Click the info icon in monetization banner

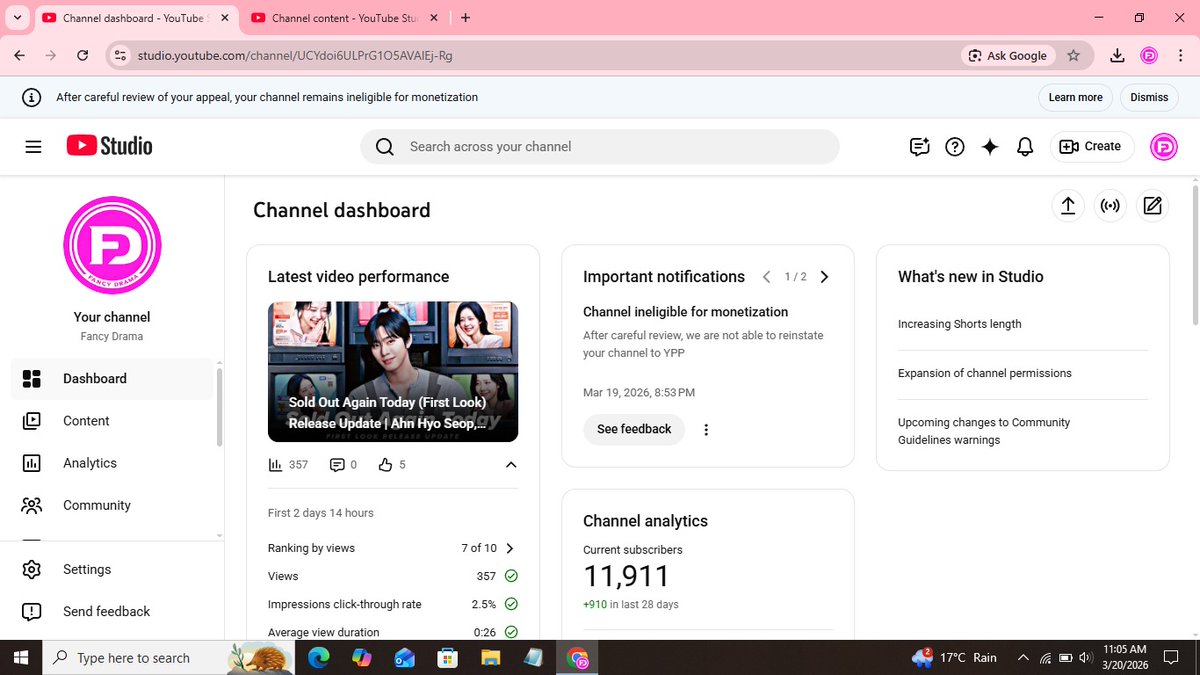click(x=33, y=97)
